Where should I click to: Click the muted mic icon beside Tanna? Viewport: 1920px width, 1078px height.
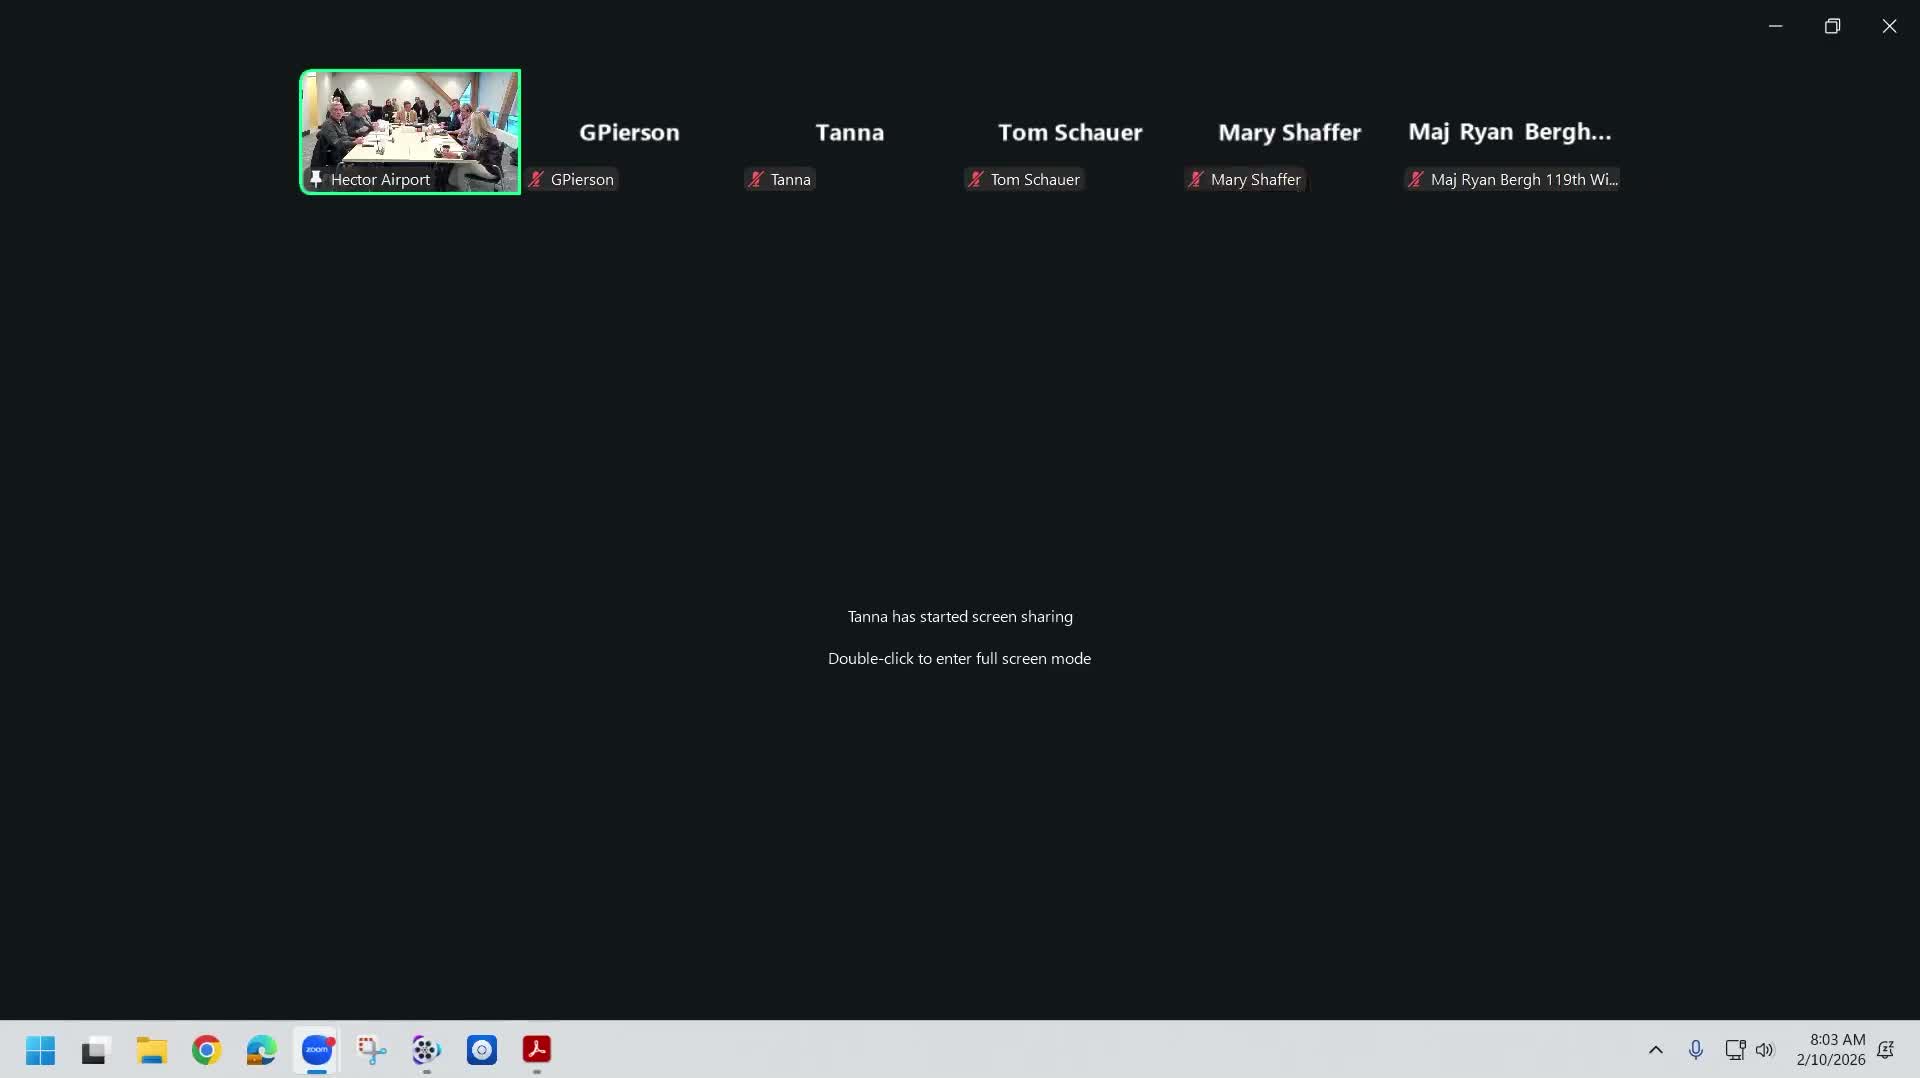pos(756,180)
